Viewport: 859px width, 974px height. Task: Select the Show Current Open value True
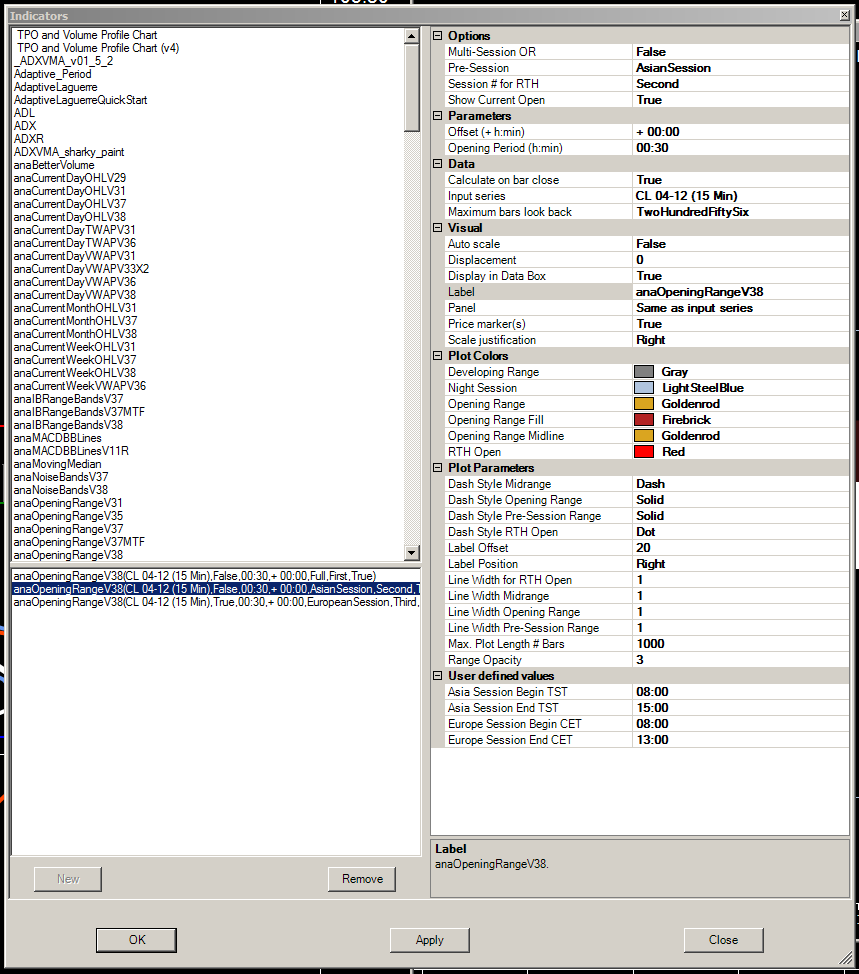pos(740,100)
